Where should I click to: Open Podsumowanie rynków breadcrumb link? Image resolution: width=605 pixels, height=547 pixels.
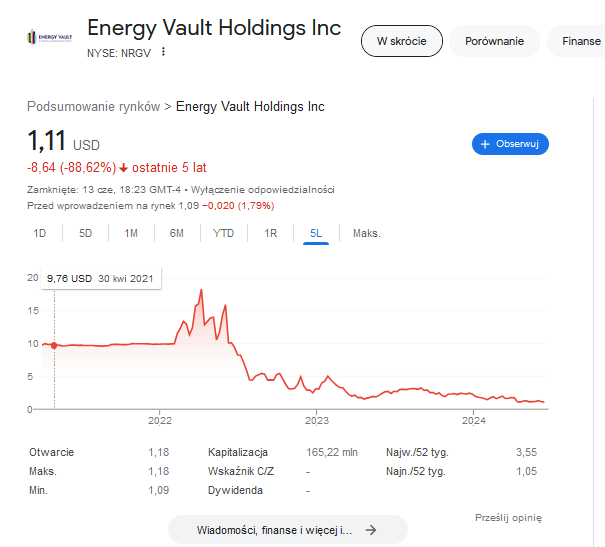93,106
